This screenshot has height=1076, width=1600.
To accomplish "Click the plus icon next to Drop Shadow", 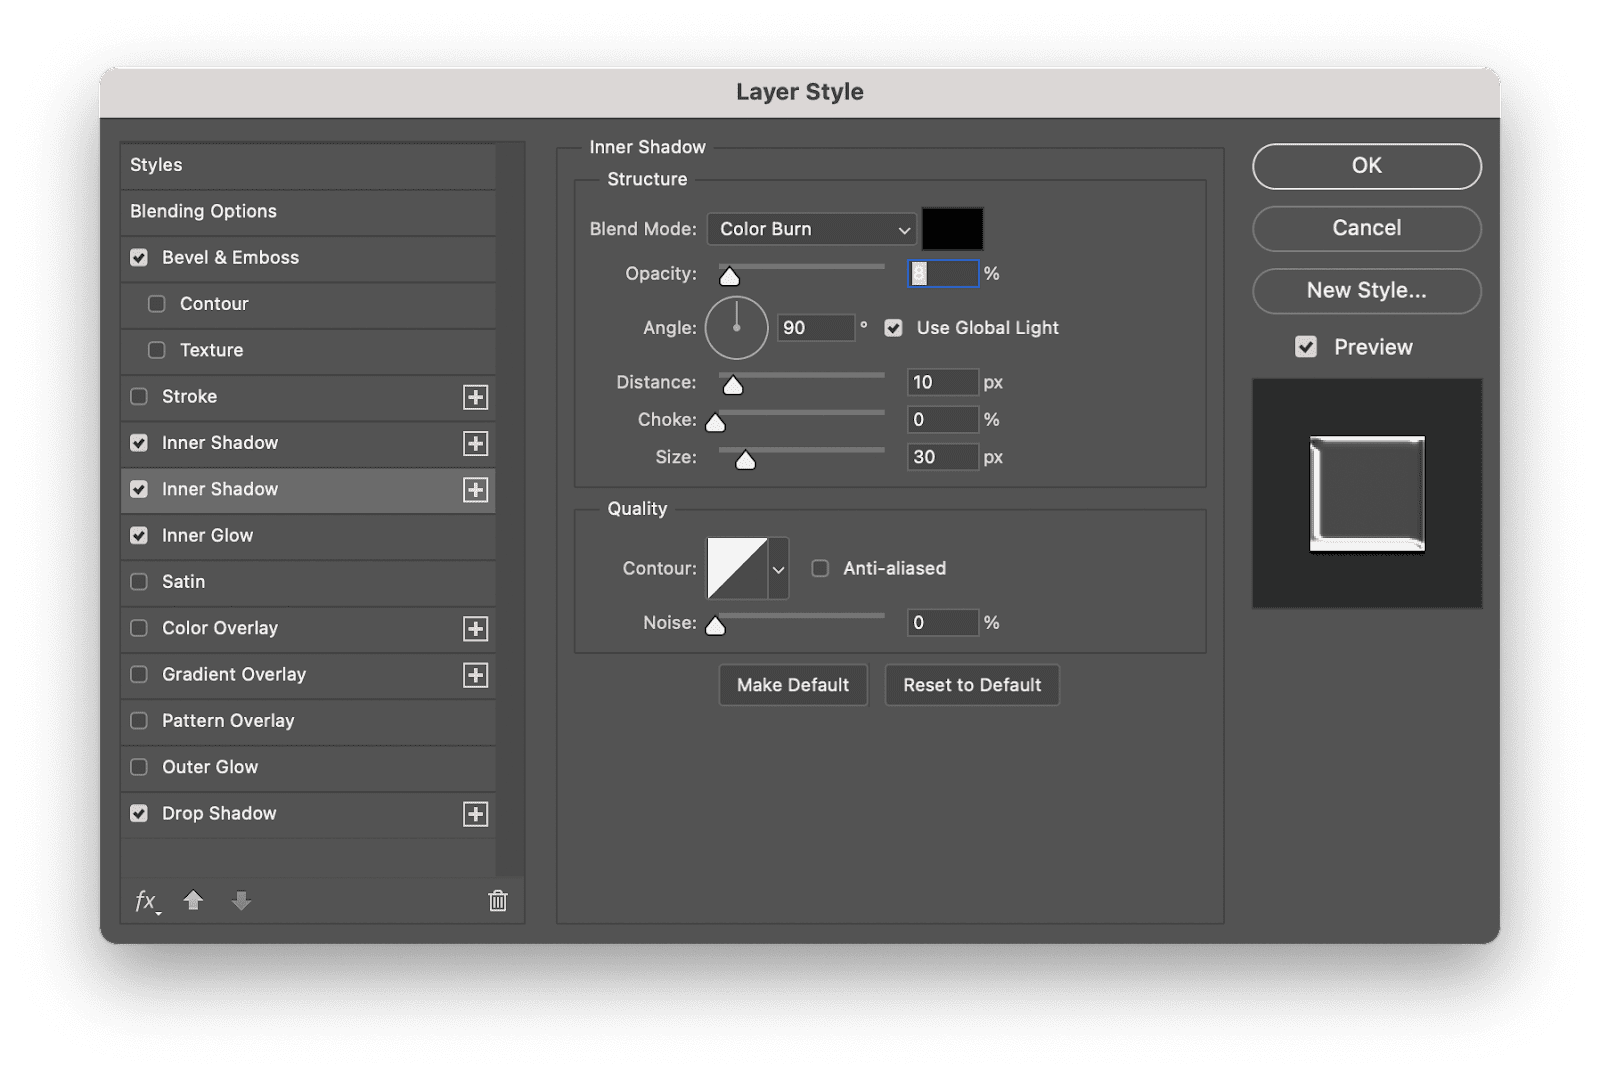I will pyautogui.click(x=476, y=814).
